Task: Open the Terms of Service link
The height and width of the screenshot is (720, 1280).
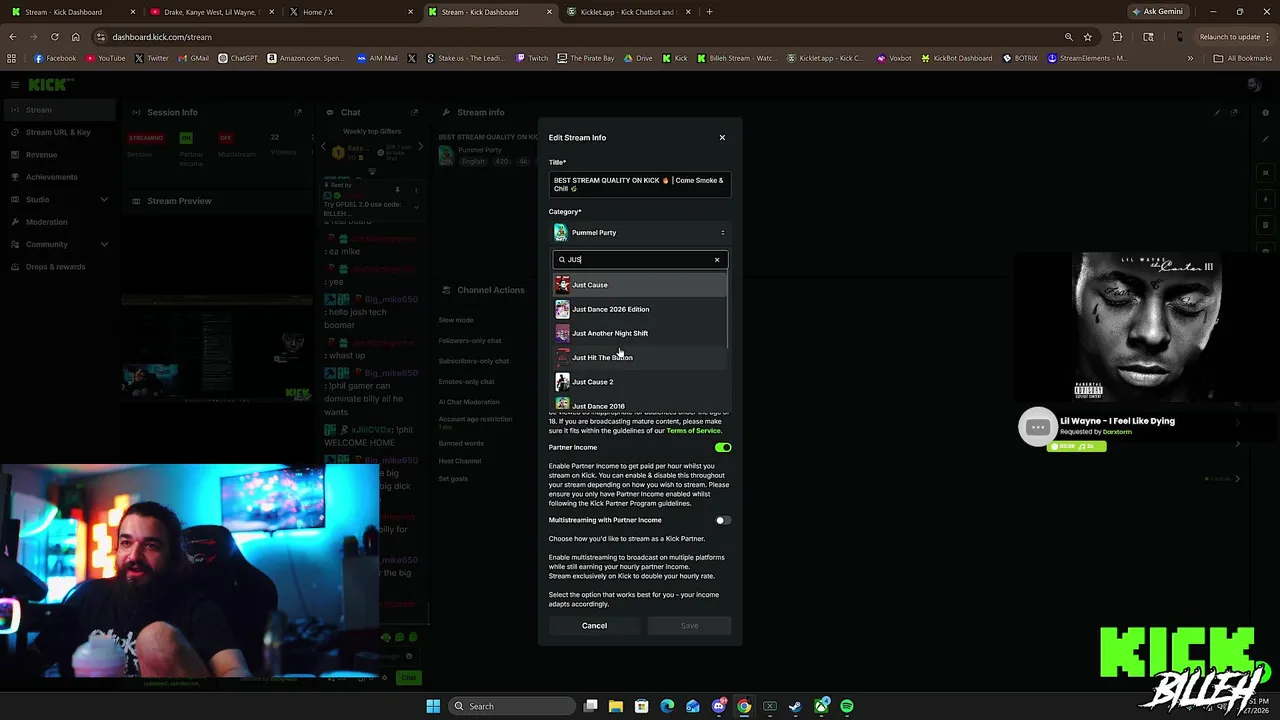Action: pos(693,430)
